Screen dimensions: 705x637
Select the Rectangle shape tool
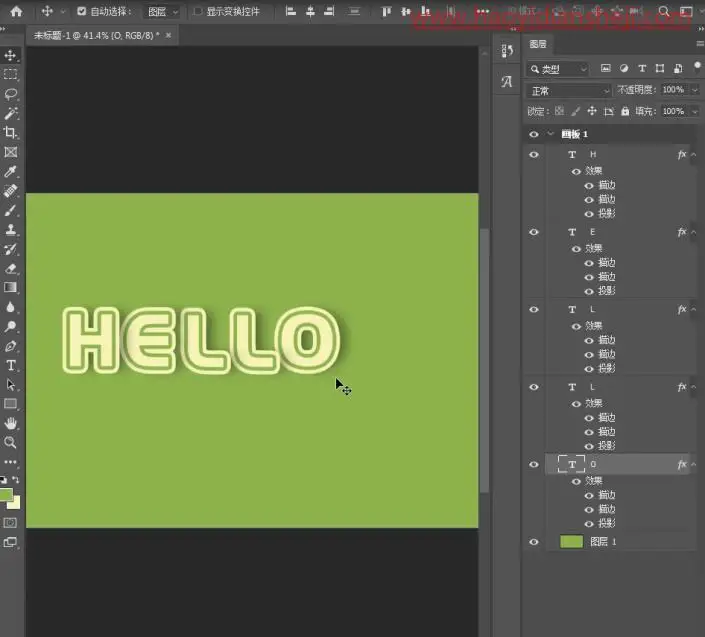[10, 404]
